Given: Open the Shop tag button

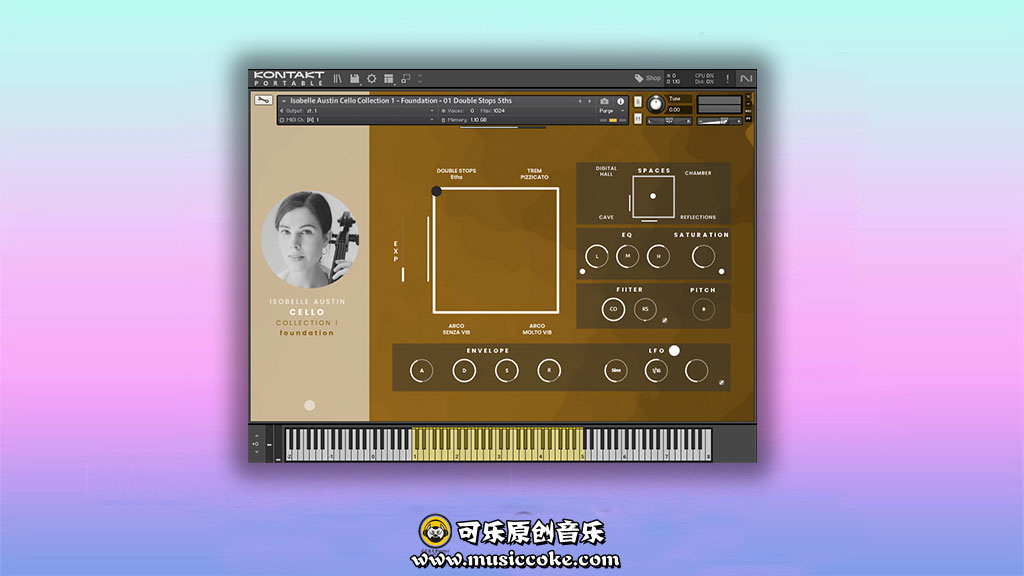Looking at the screenshot, I should click(648, 78).
